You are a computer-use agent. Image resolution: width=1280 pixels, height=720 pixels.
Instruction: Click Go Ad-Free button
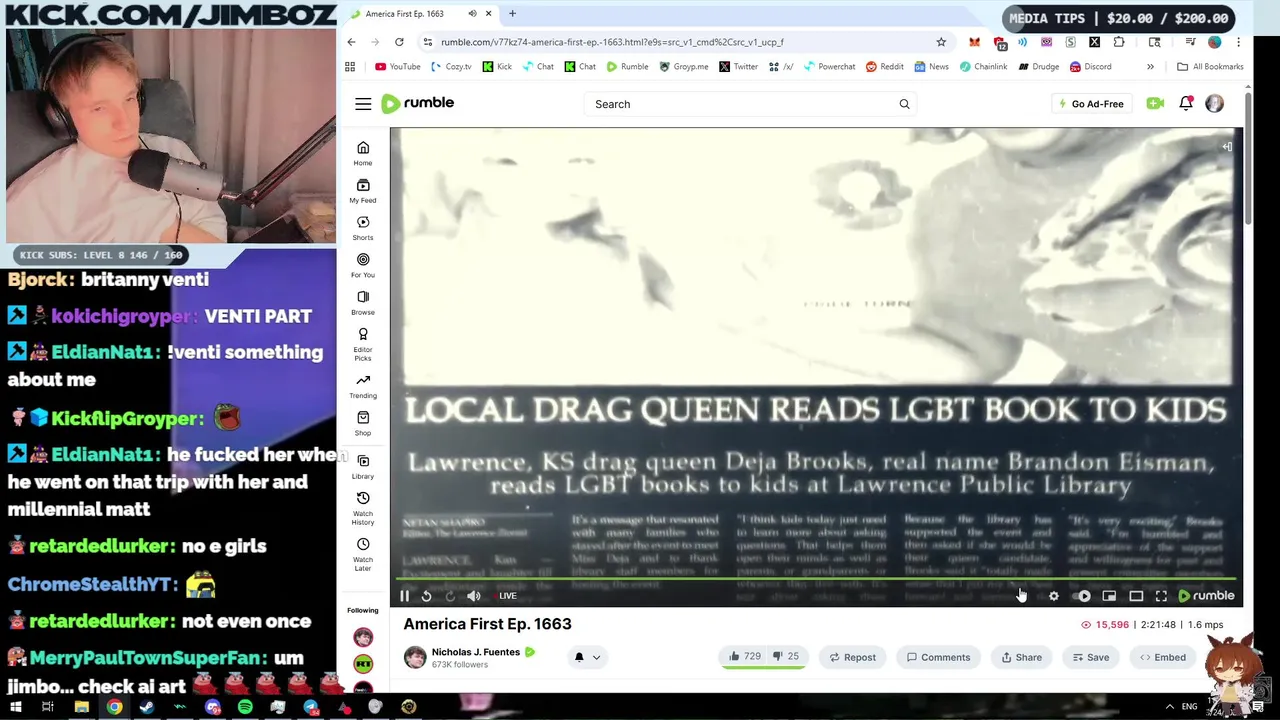coord(1092,104)
